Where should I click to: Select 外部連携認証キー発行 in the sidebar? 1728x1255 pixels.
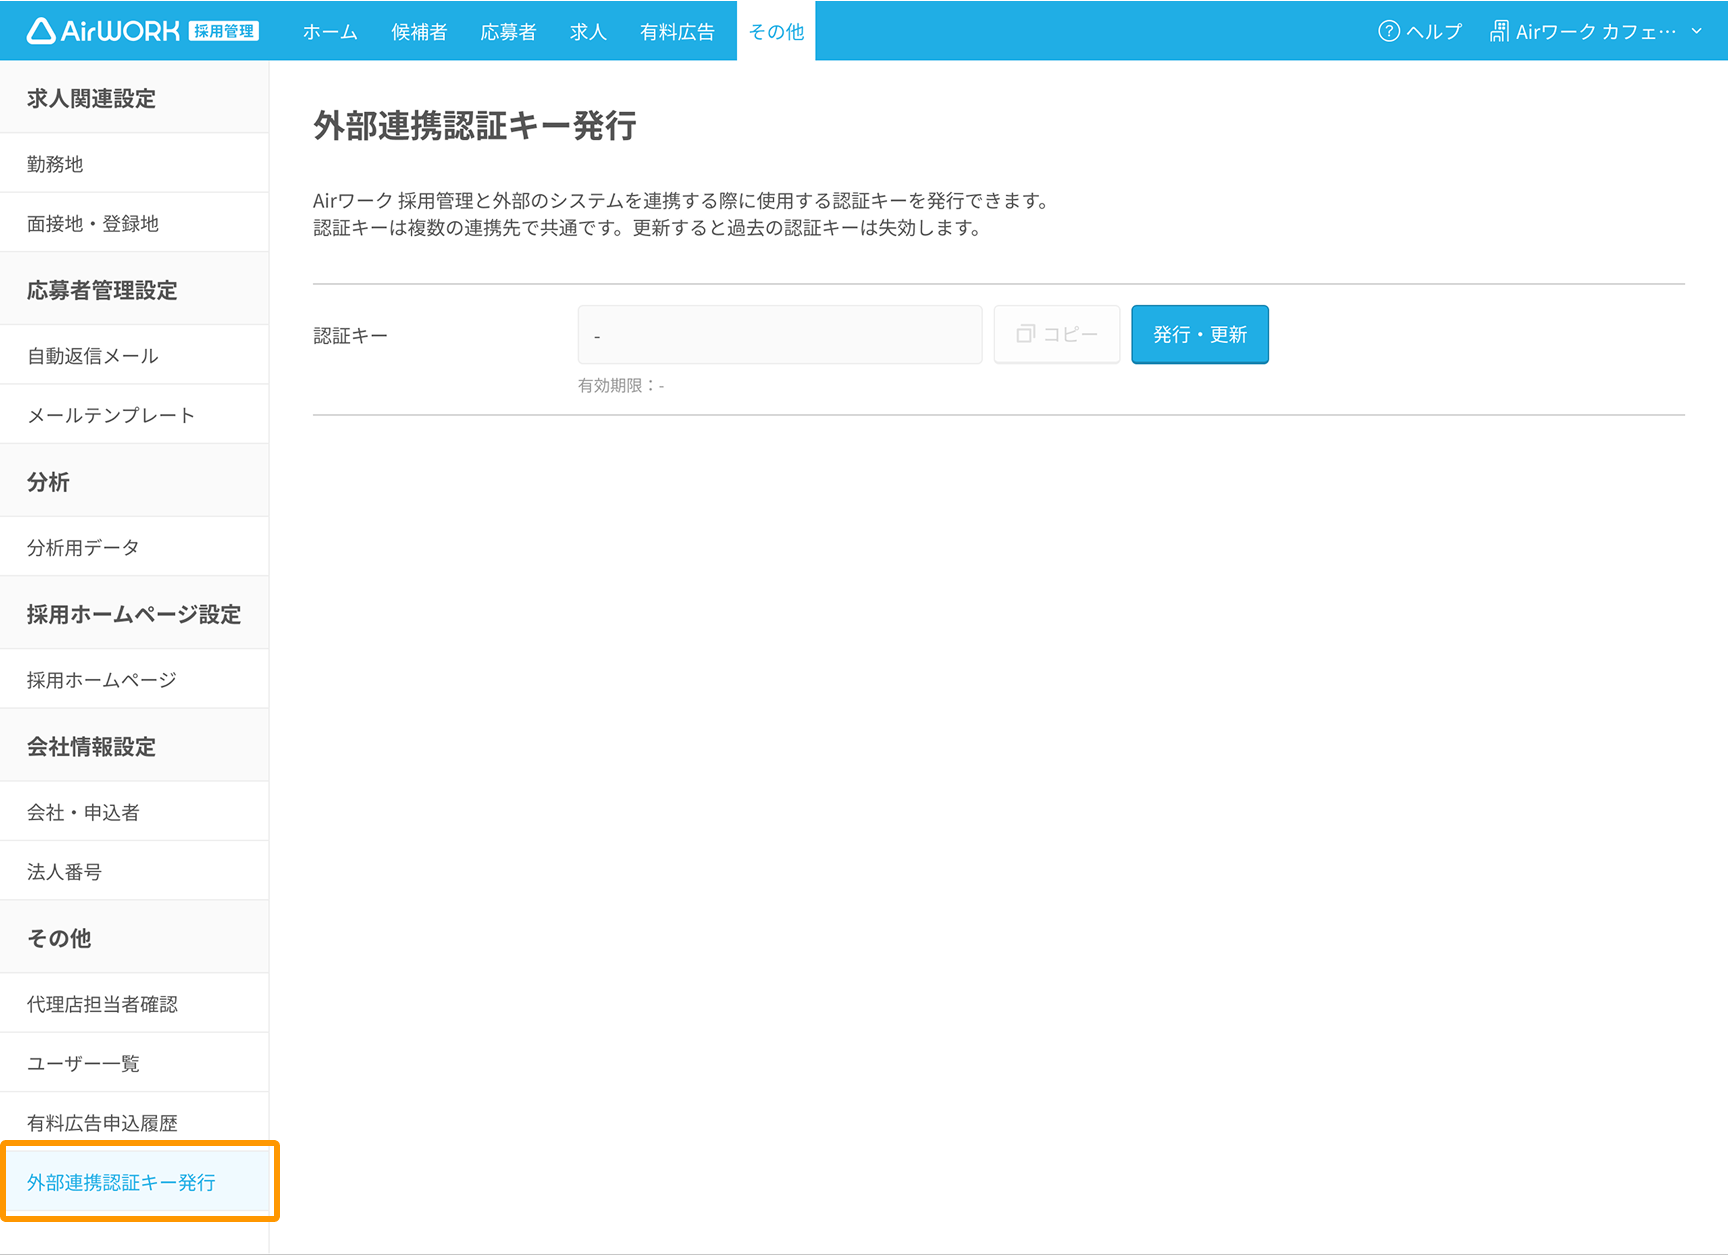(134, 1182)
